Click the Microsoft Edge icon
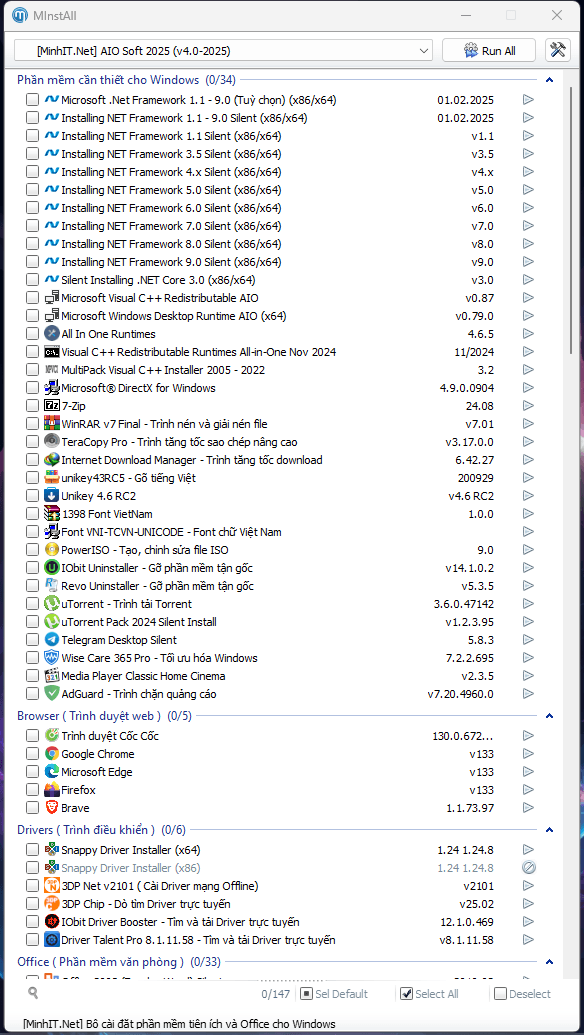This screenshot has height=1035, width=584. click(x=52, y=772)
